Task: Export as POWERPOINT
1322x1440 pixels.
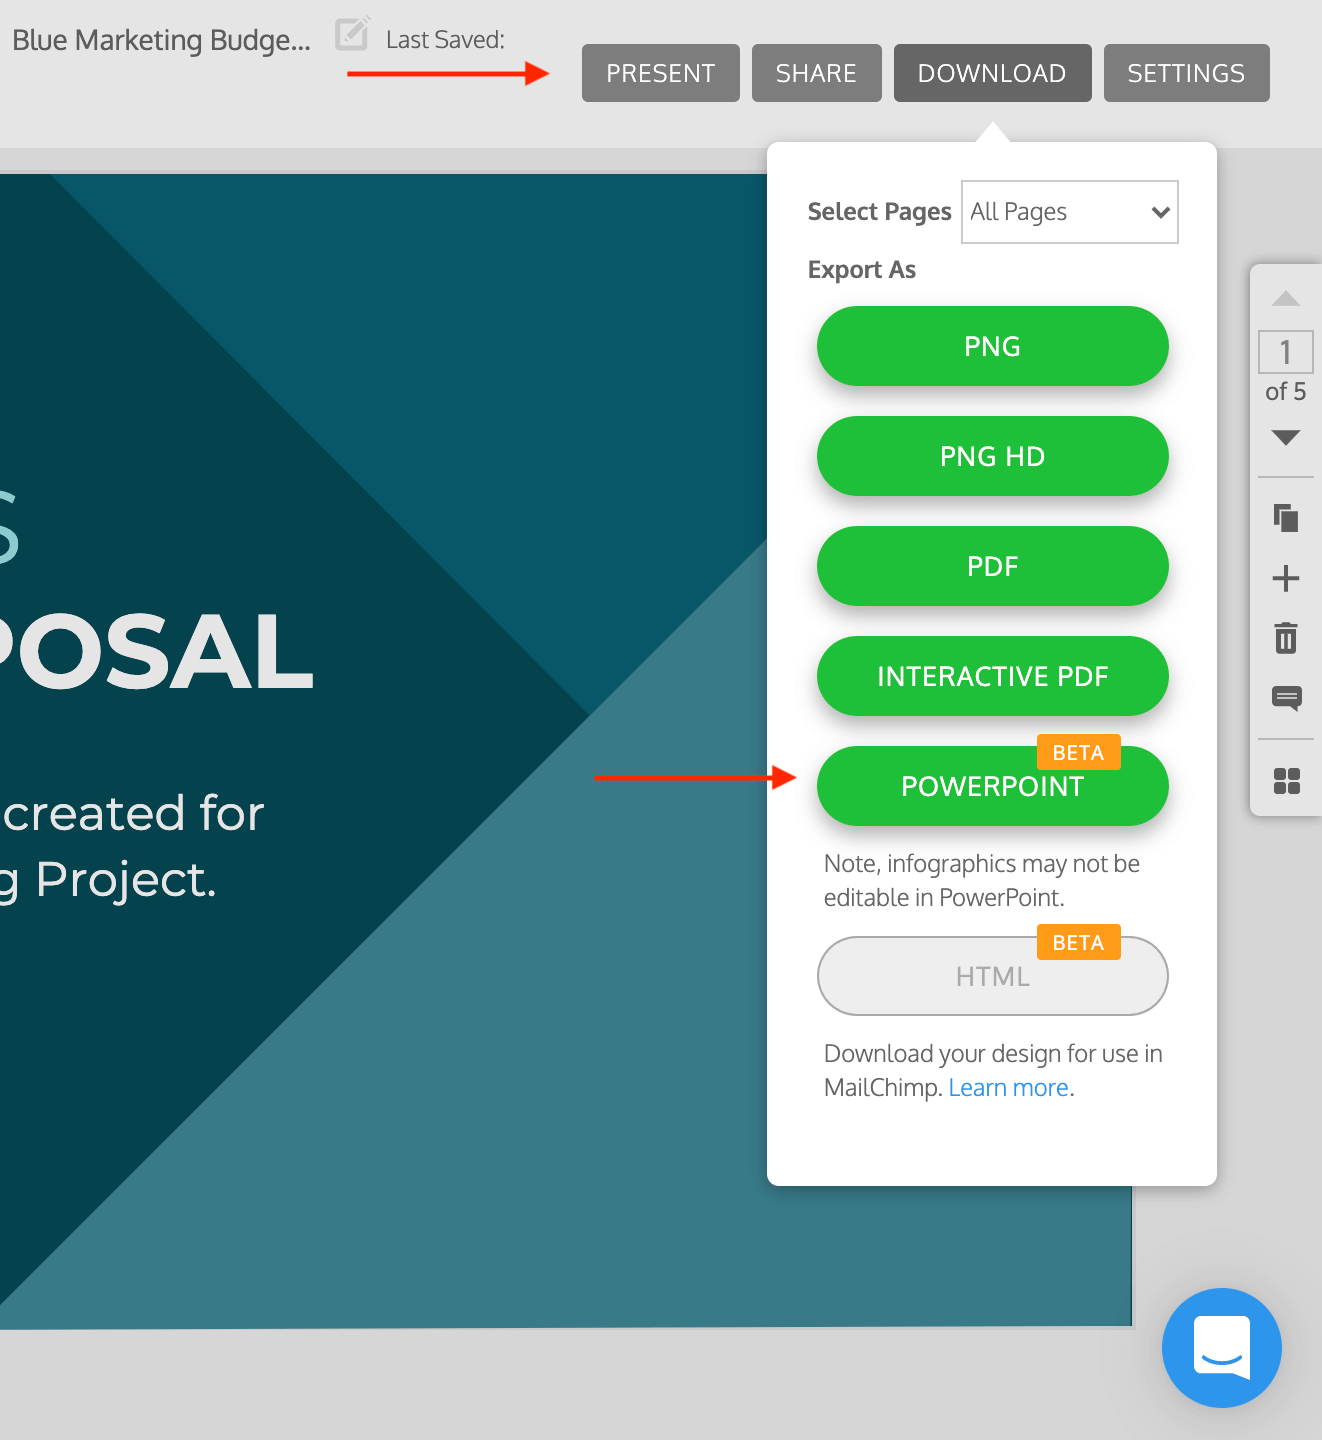Action: pyautogui.click(x=993, y=786)
